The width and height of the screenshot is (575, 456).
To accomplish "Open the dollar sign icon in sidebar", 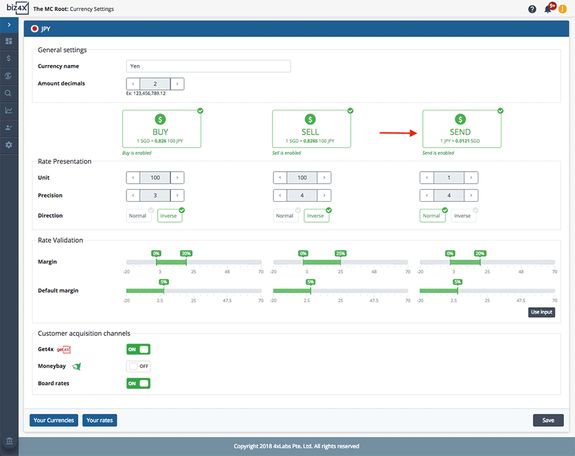I will click(x=9, y=58).
